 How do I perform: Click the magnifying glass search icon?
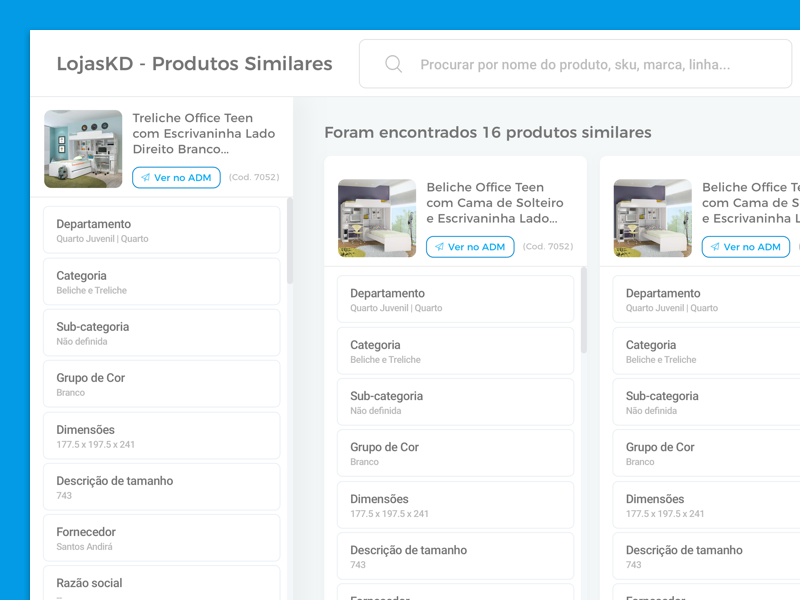(x=393, y=64)
